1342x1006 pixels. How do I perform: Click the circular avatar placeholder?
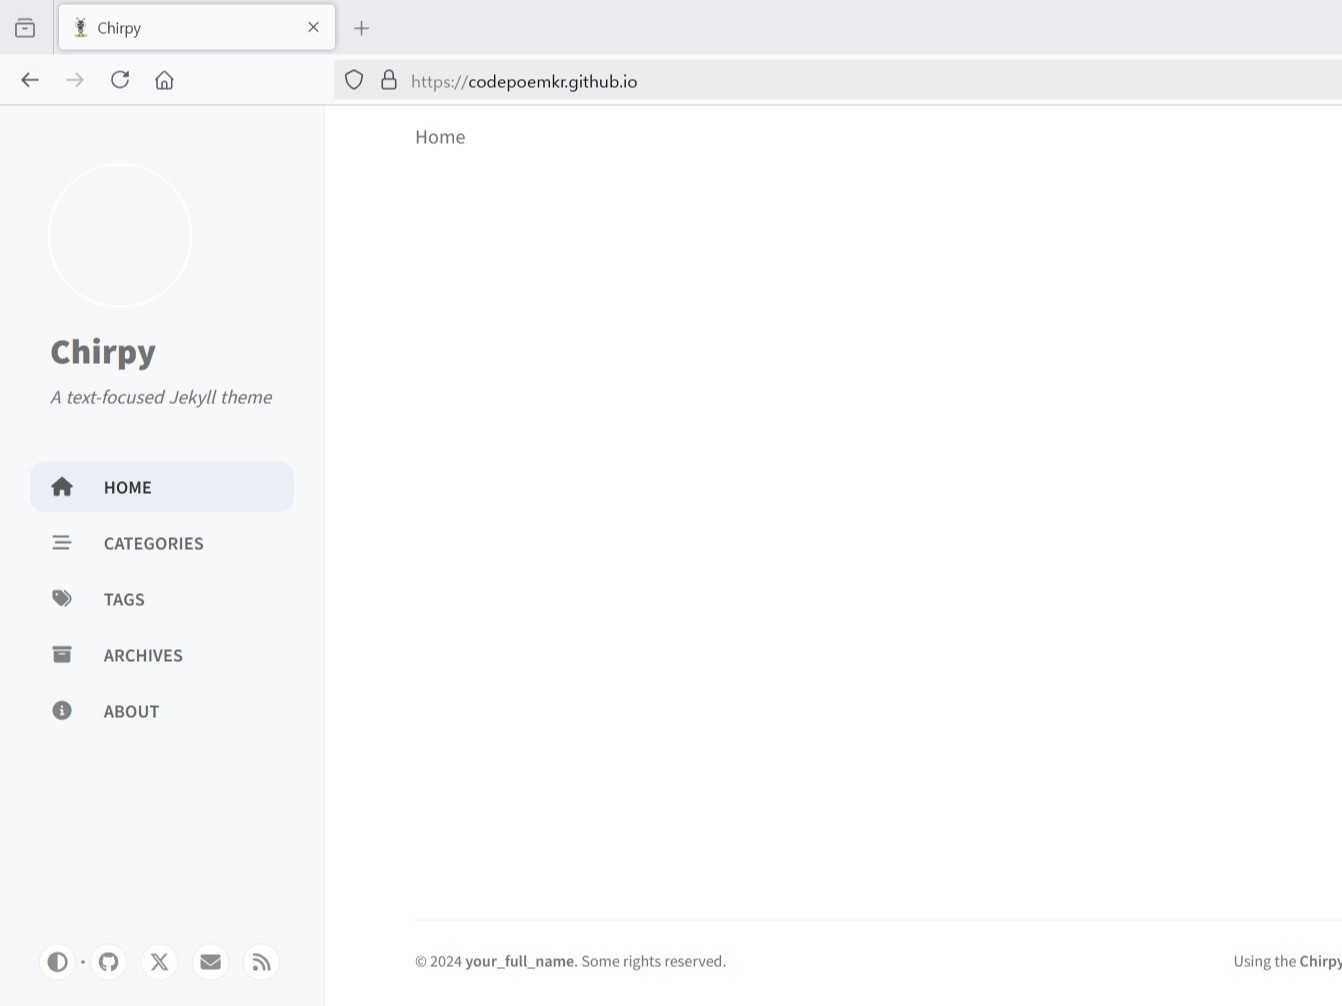point(120,234)
